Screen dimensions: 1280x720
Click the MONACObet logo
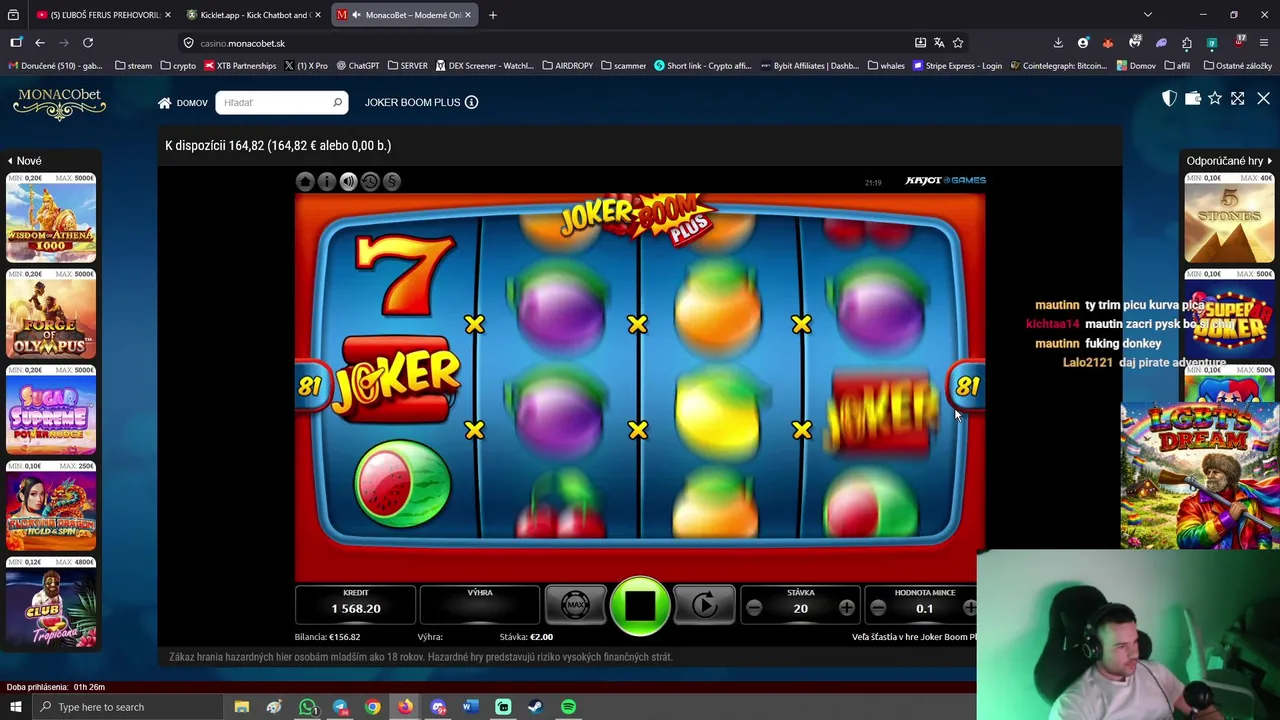coord(59,103)
